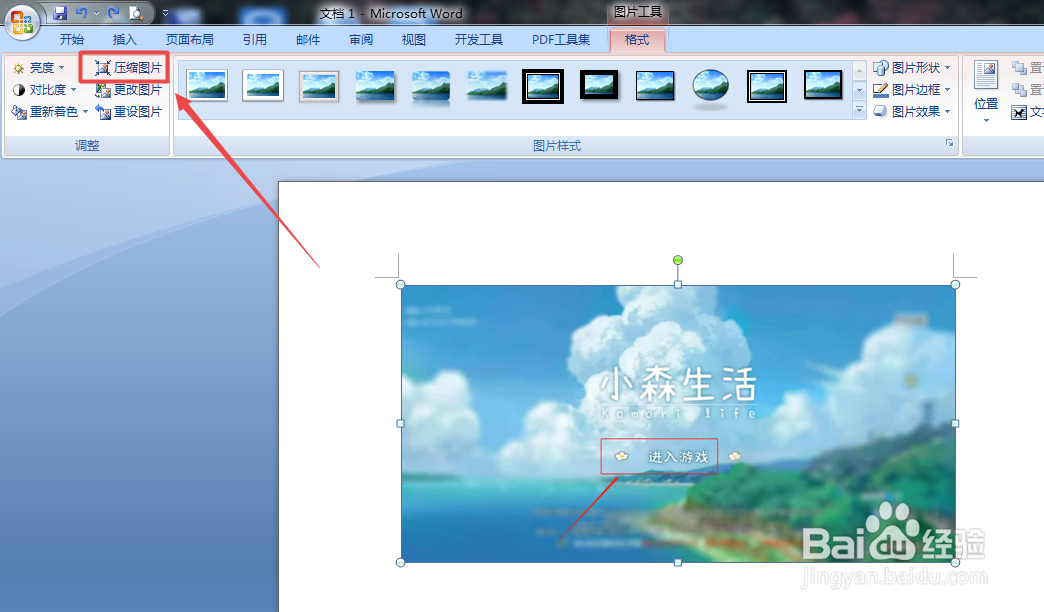
Task: Redo action in Quick Access toolbar
Action: (x=114, y=13)
